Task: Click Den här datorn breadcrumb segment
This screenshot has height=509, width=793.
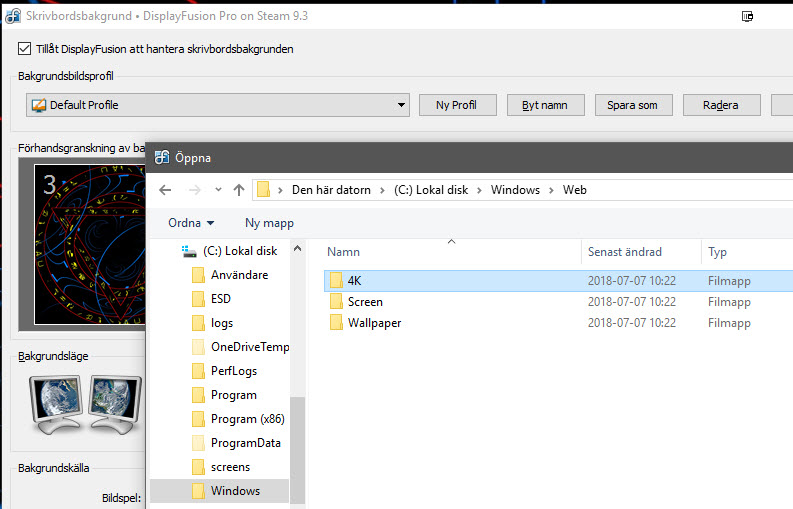Action: tap(331, 190)
